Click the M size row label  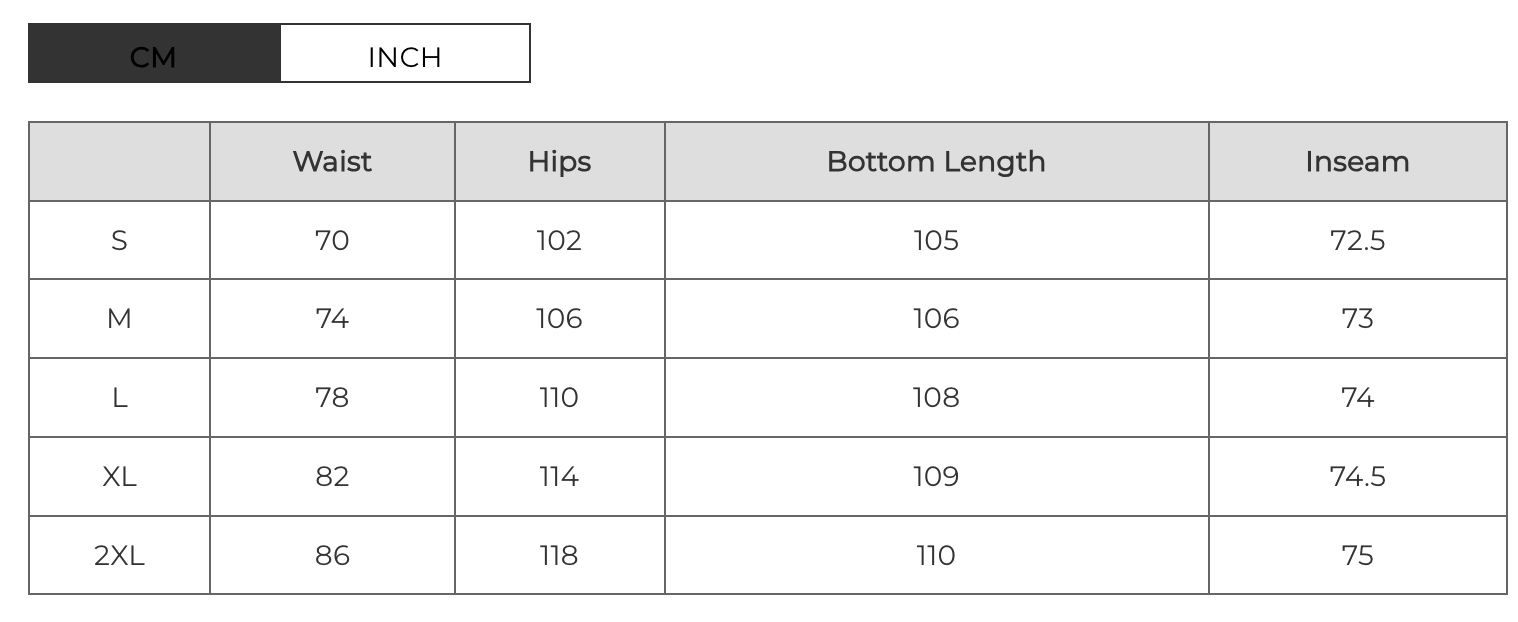[119, 319]
